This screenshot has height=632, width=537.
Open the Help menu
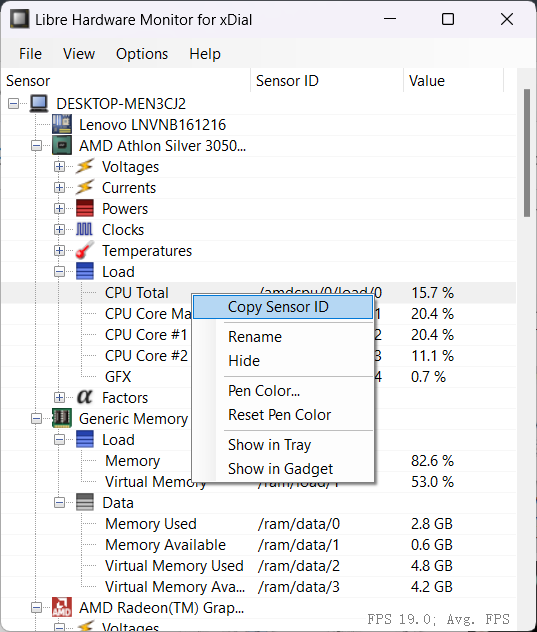pyautogui.click(x=205, y=54)
